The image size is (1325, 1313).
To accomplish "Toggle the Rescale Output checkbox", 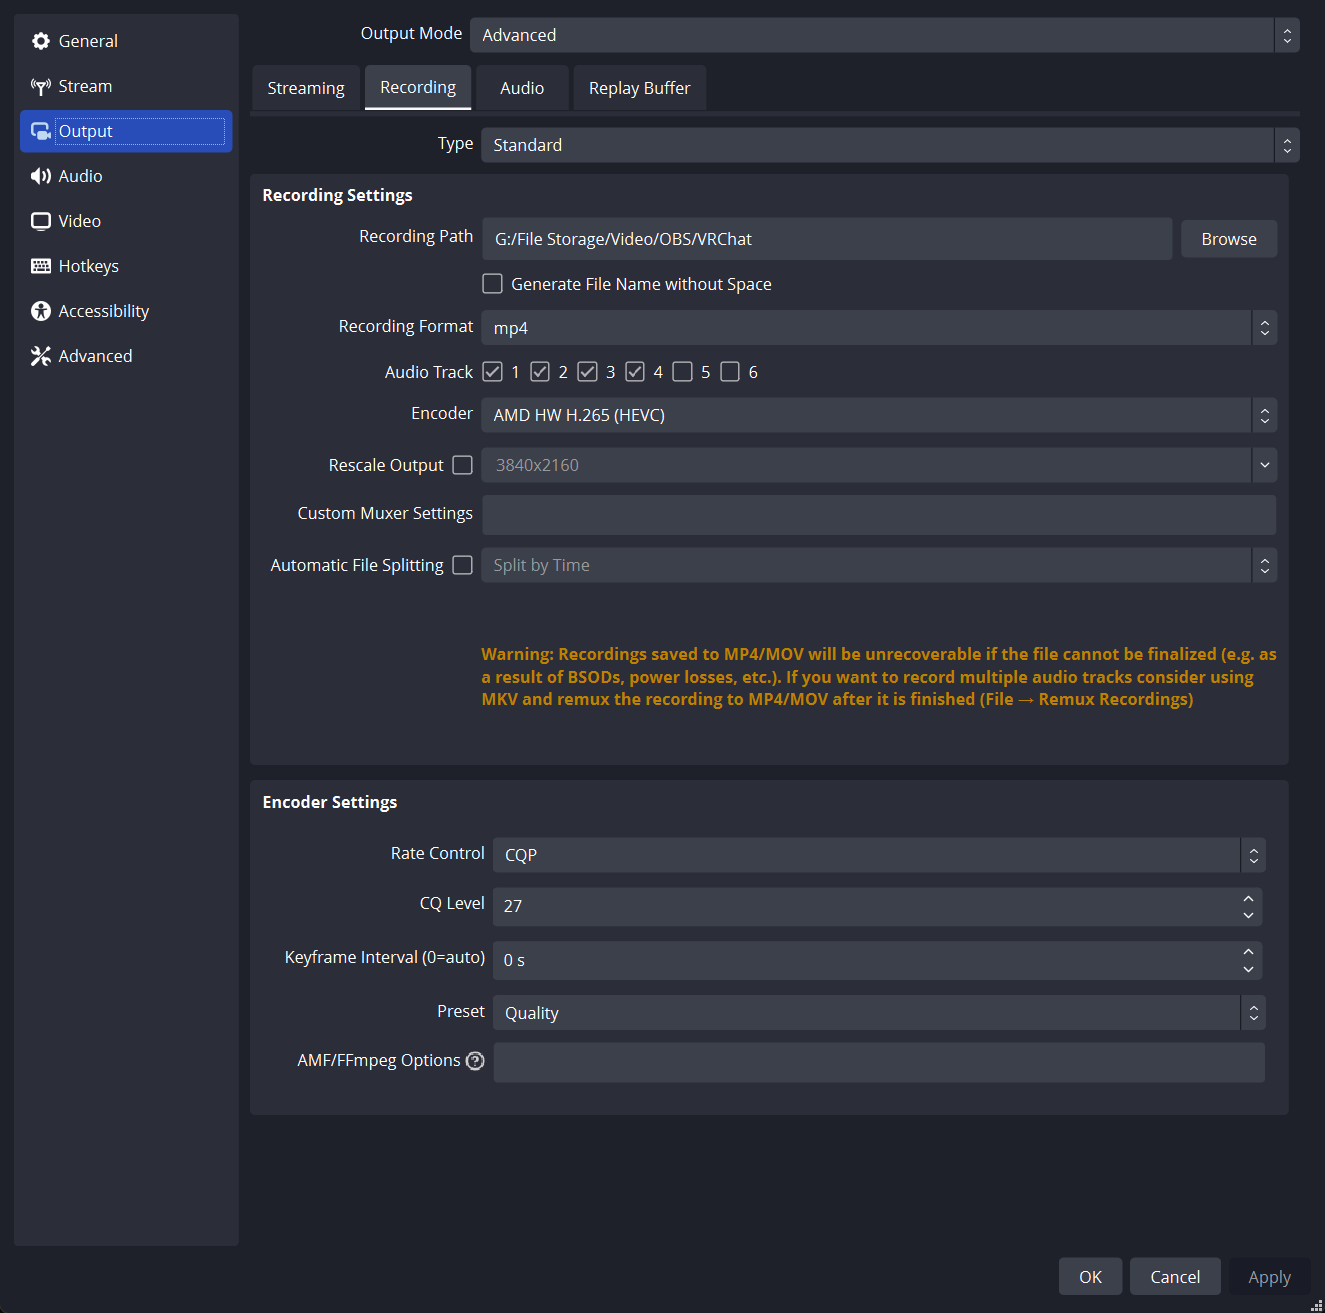I will coord(462,465).
